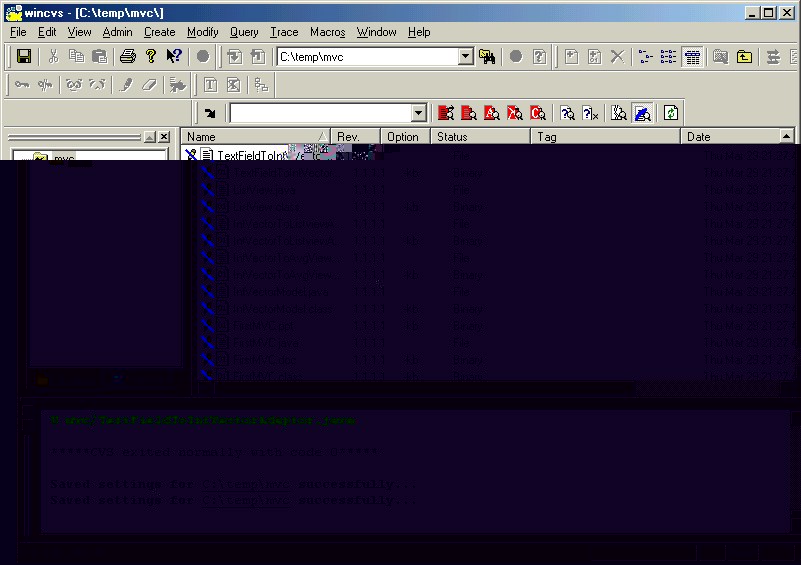
Task: Open the Macros menu
Action: click(x=327, y=32)
